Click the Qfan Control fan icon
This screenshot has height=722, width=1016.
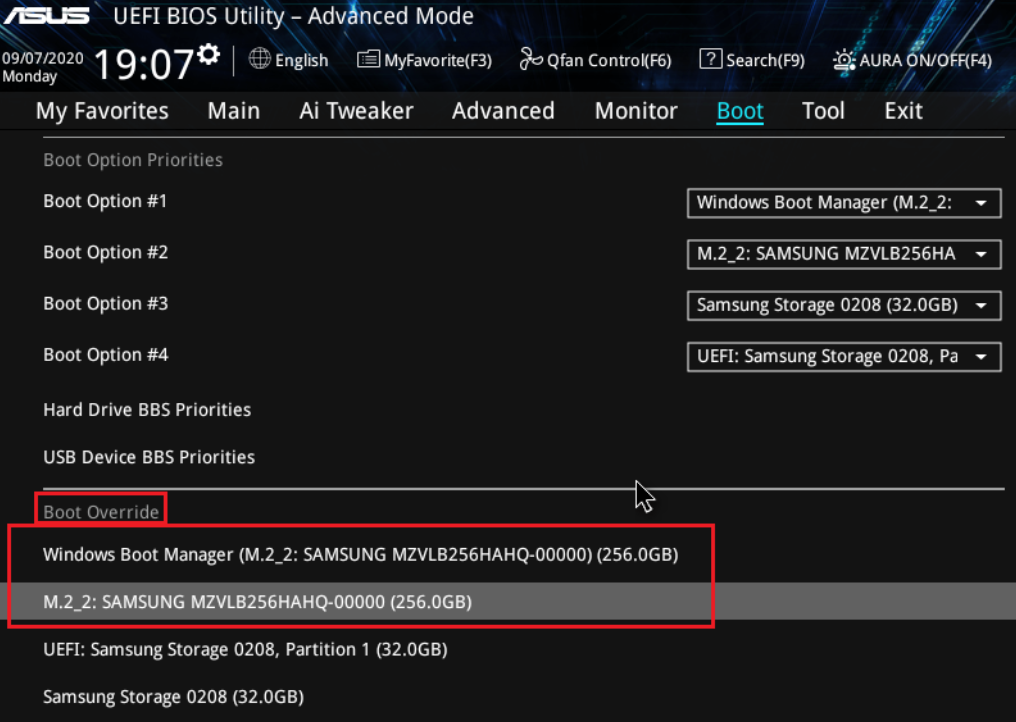tap(531, 60)
